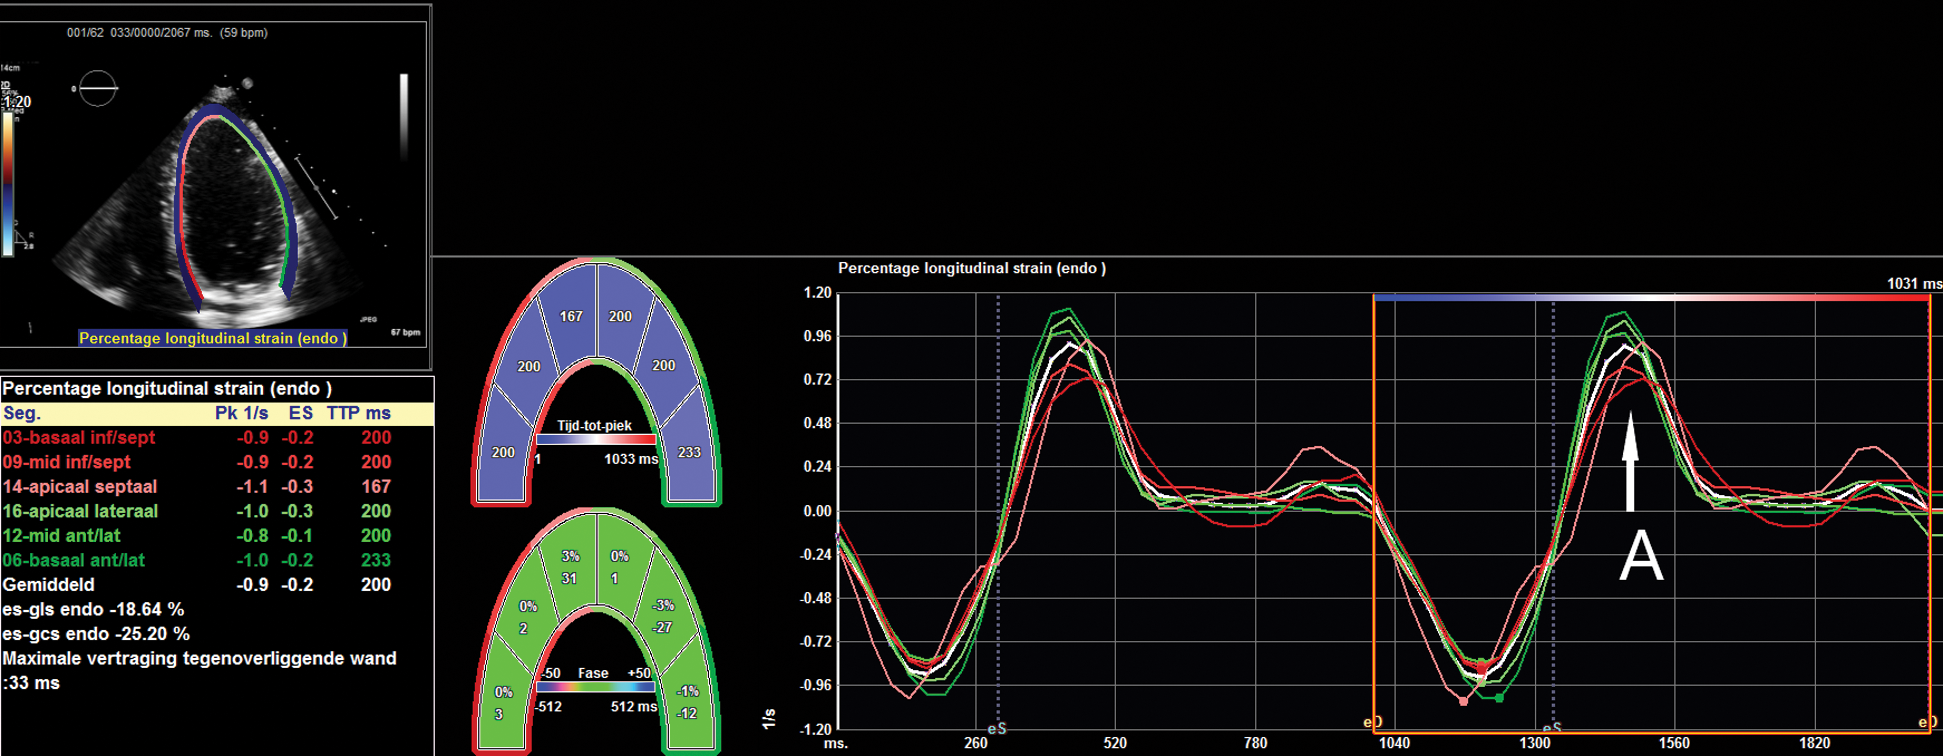Image resolution: width=1943 pixels, height=756 pixels.
Task: Click the Fase color scale bar
Action: 596,687
